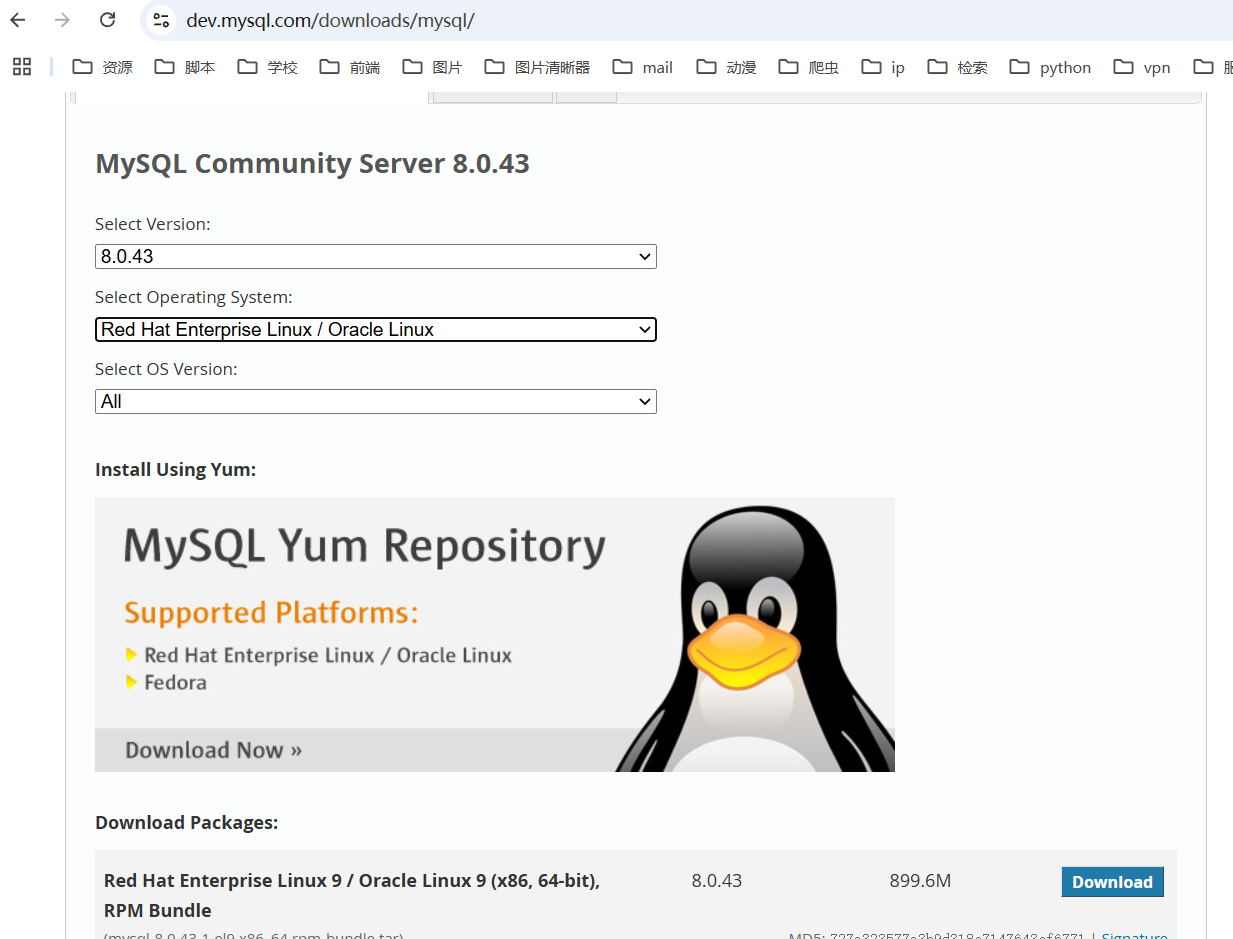Click the Select OS Version: label
The width and height of the screenshot is (1233, 939).
point(166,369)
